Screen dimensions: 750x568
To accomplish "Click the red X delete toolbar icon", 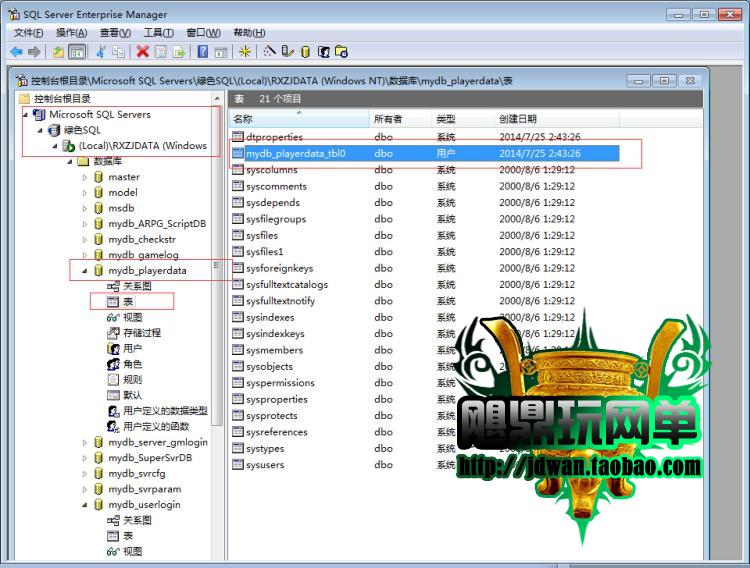I will click(143, 52).
